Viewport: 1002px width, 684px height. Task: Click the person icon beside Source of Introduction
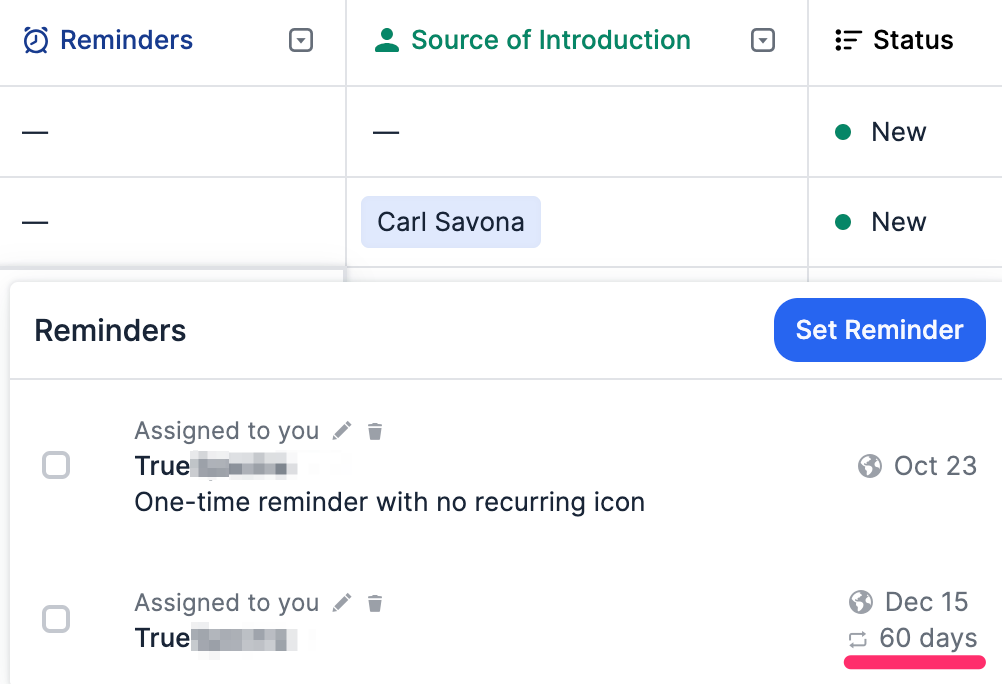click(x=385, y=40)
